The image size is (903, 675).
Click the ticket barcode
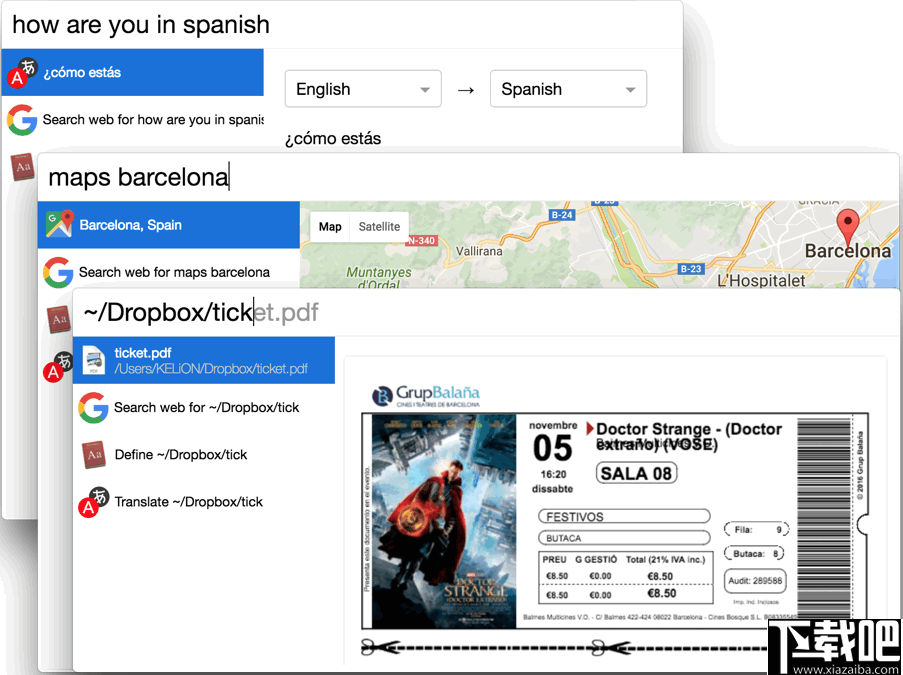pos(824,517)
